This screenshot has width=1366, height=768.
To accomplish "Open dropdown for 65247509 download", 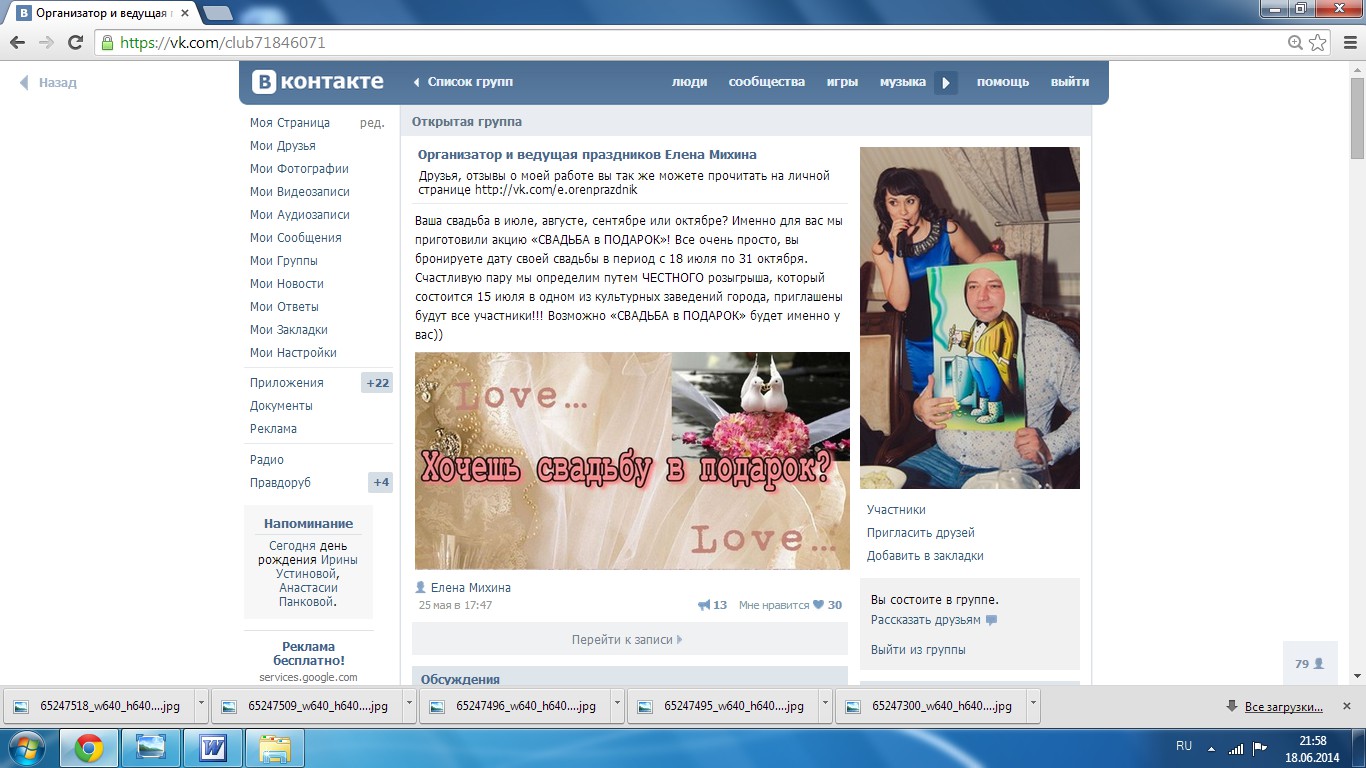I will coord(409,705).
